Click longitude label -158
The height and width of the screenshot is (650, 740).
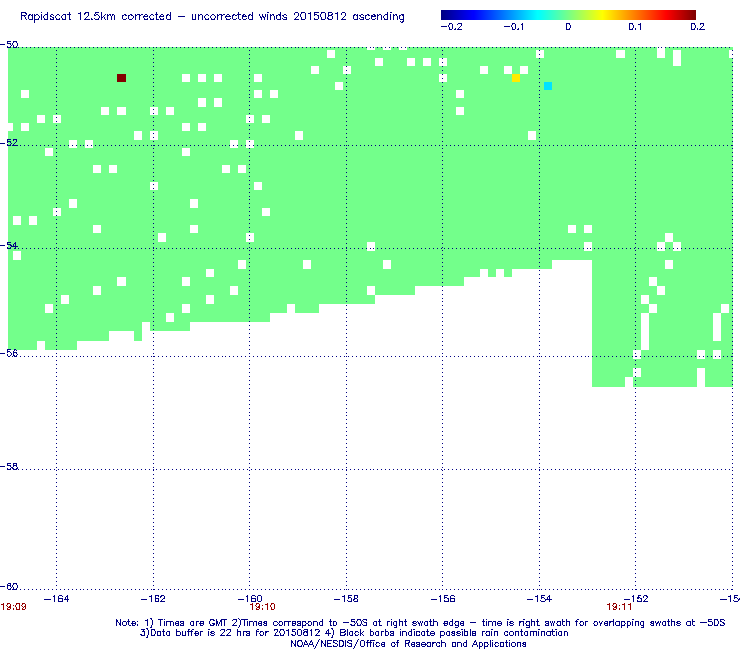346,599
